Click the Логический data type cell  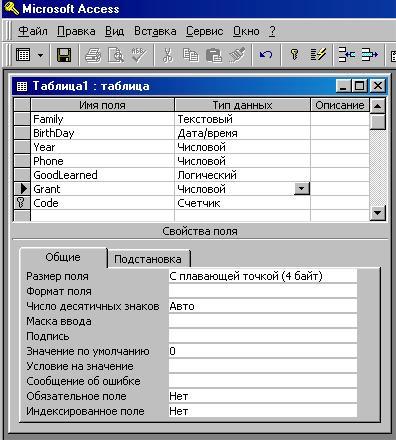[242, 175]
